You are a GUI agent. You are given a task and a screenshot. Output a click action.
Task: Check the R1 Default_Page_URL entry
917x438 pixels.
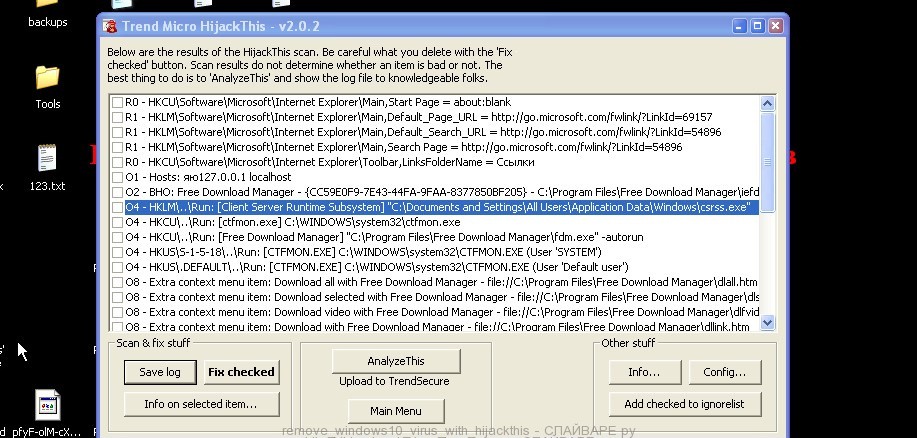coord(118,118)
